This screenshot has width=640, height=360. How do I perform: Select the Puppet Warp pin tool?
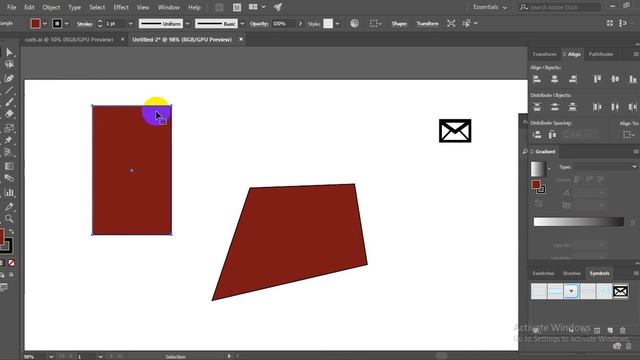click(9, 140)
